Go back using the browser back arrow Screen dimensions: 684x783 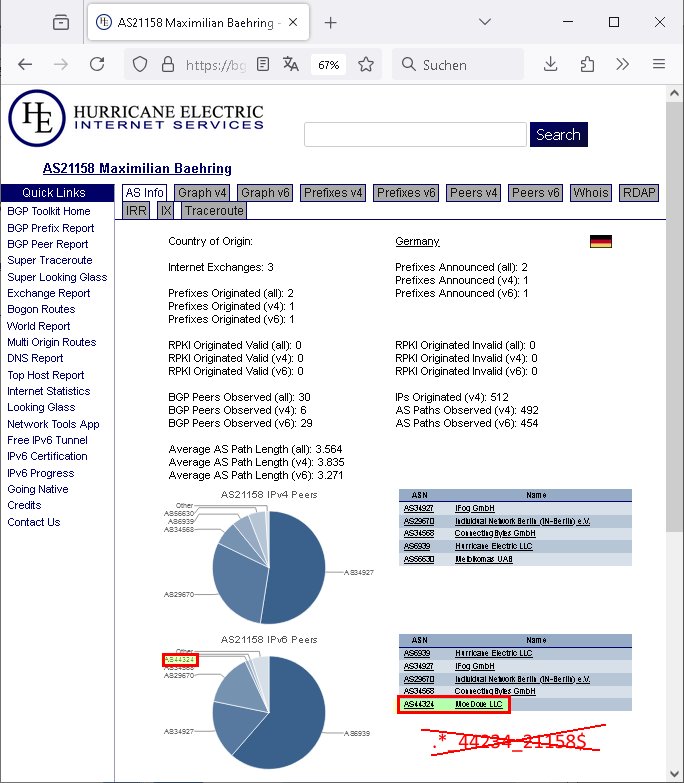(25, 64)
